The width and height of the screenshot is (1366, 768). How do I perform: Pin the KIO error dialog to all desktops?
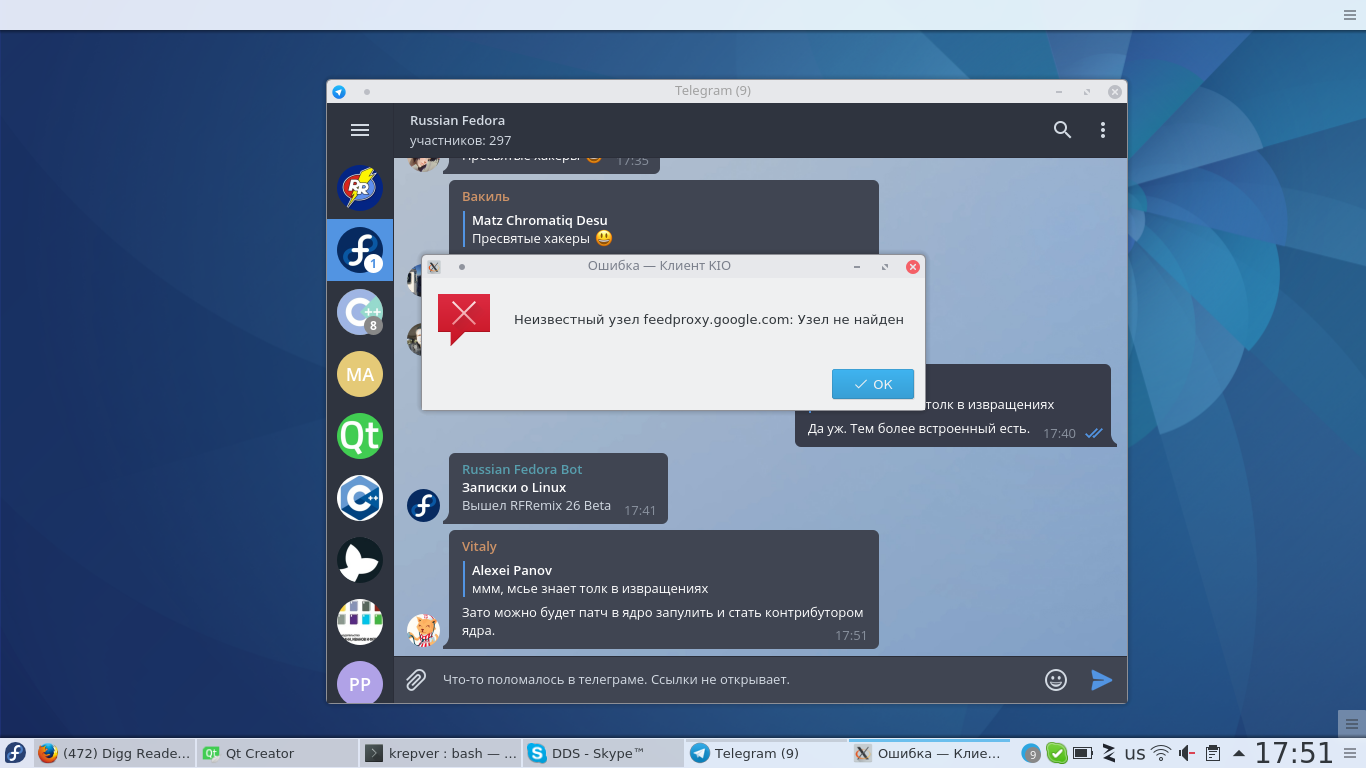click(462, 267)
